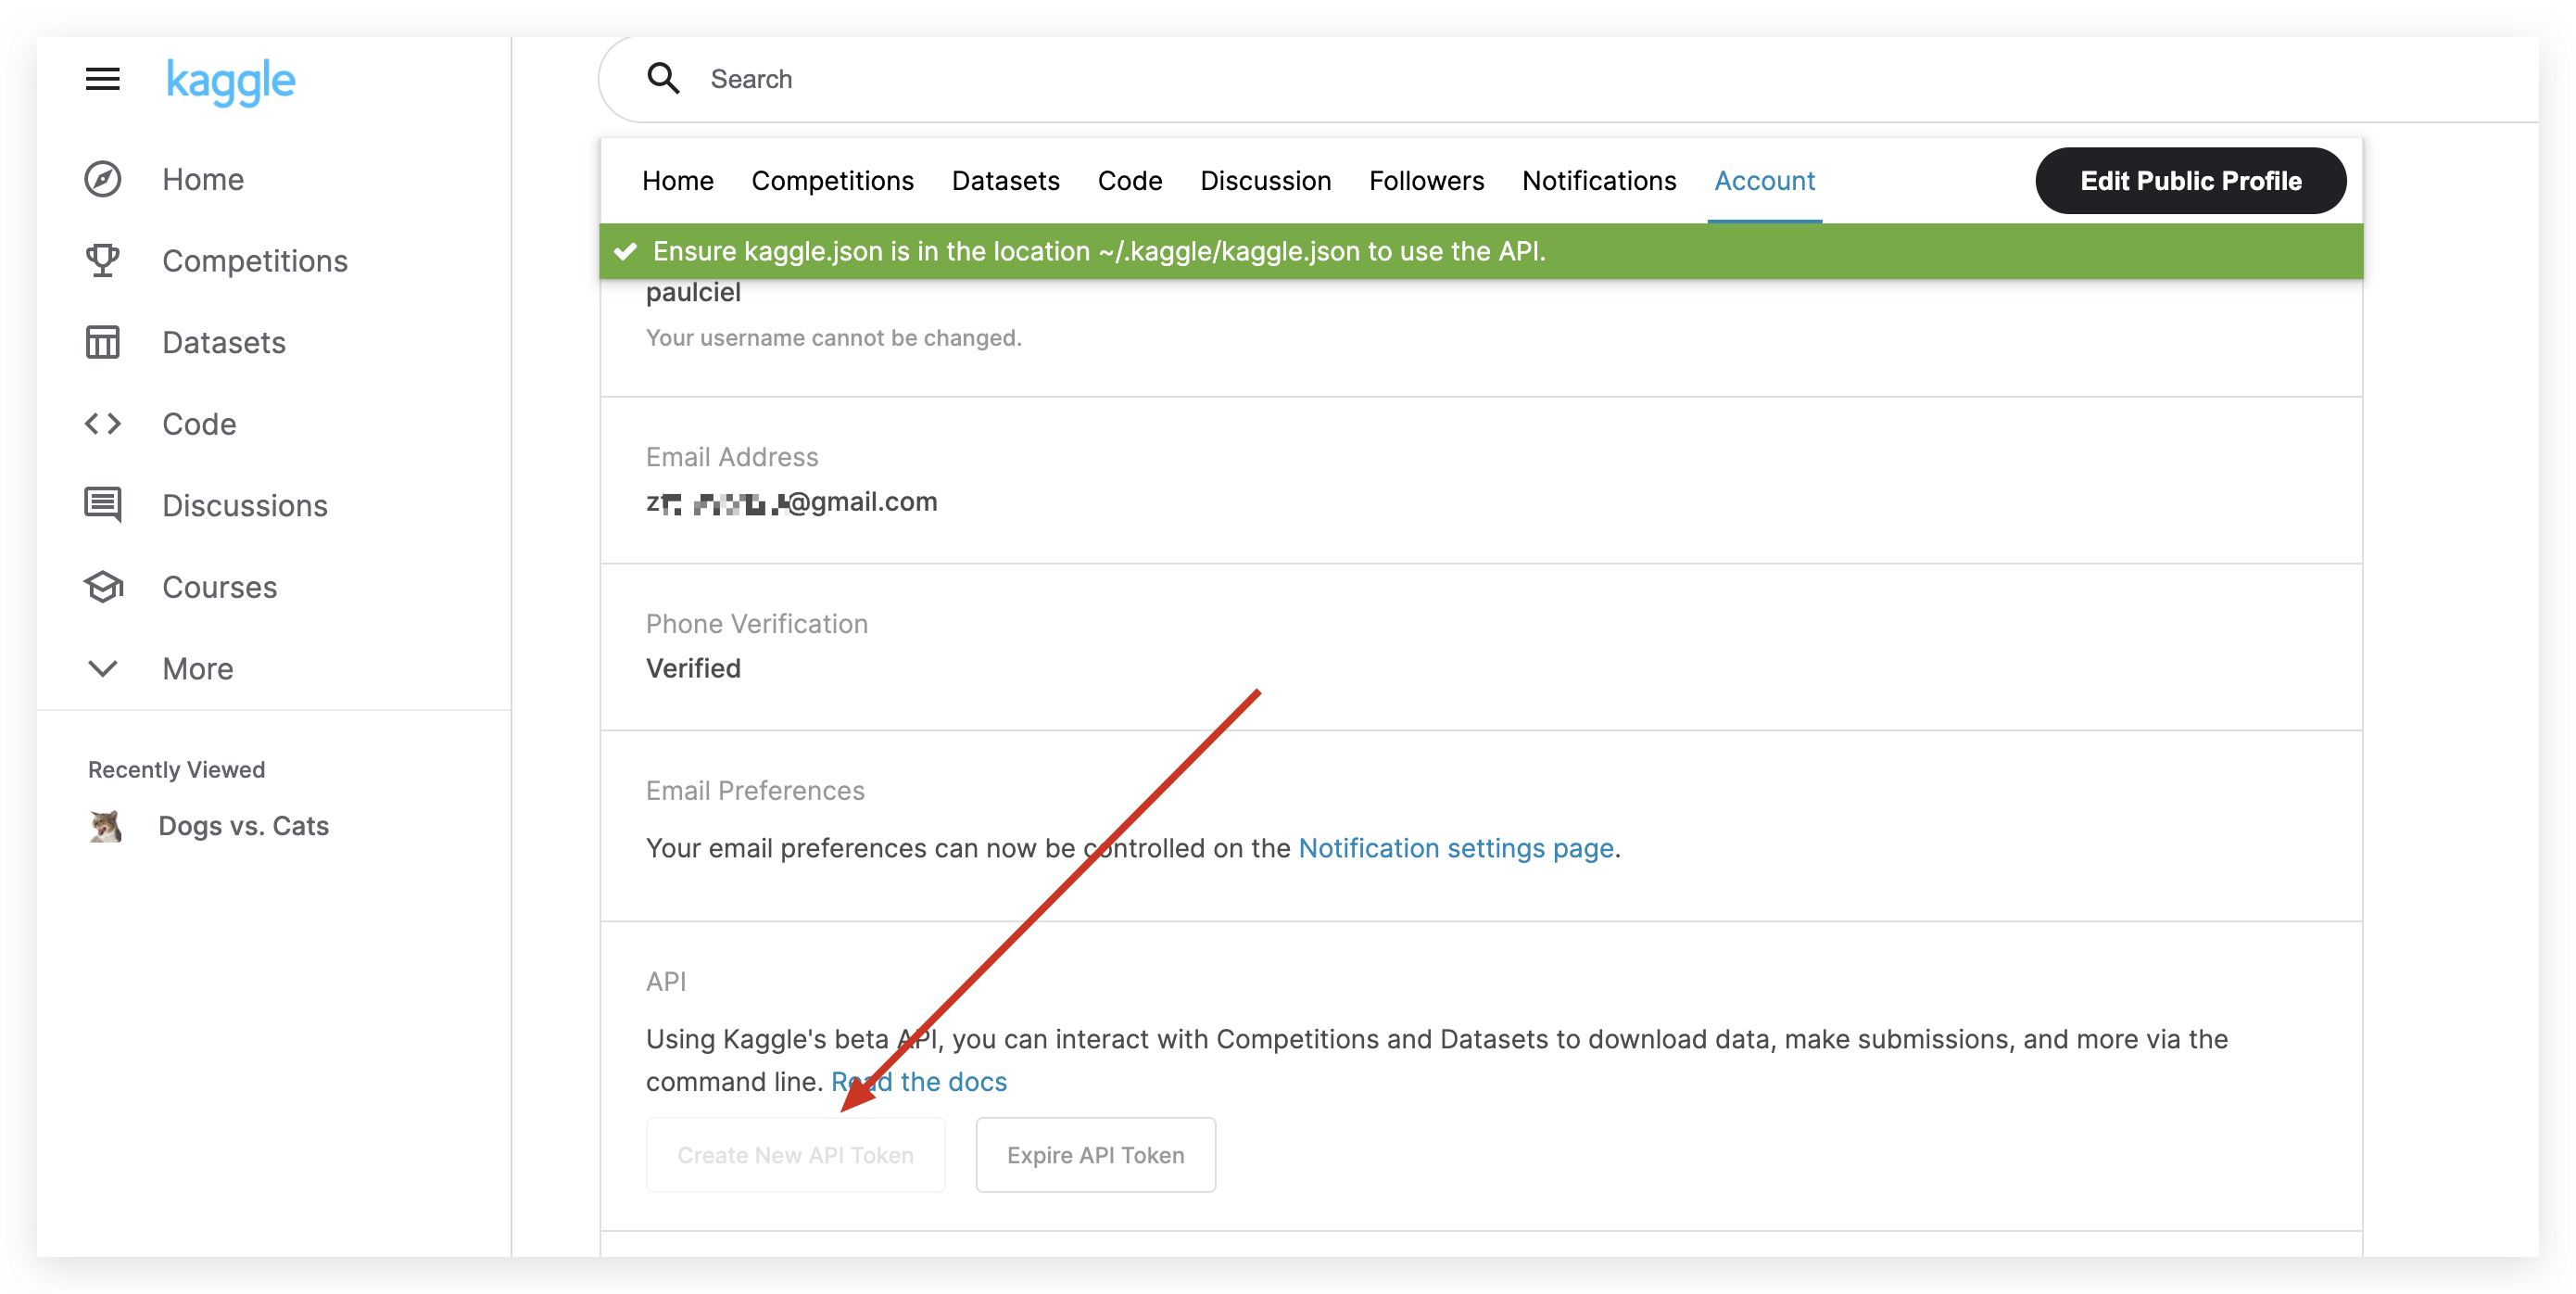
Task: Open the Notification settings page link
Action: click(x=1456, y=848)
